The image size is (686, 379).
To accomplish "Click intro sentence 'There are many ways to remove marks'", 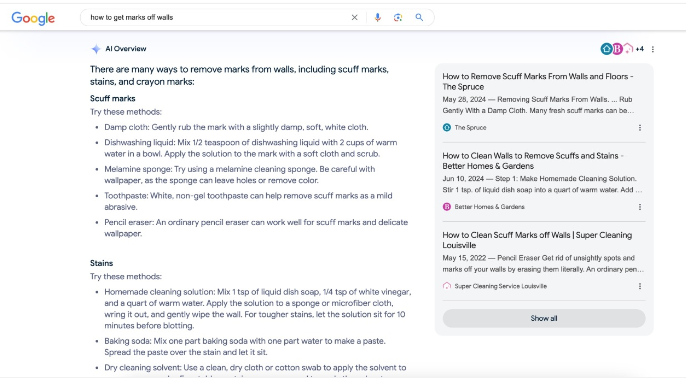I will 239,75.
